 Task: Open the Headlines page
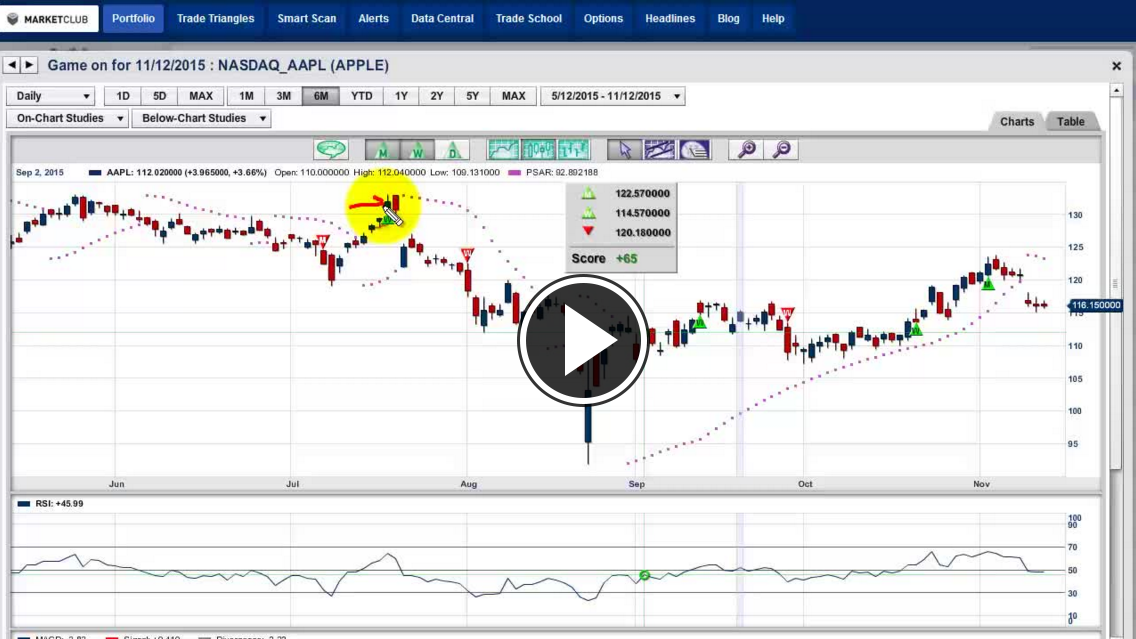pos(669,19)
